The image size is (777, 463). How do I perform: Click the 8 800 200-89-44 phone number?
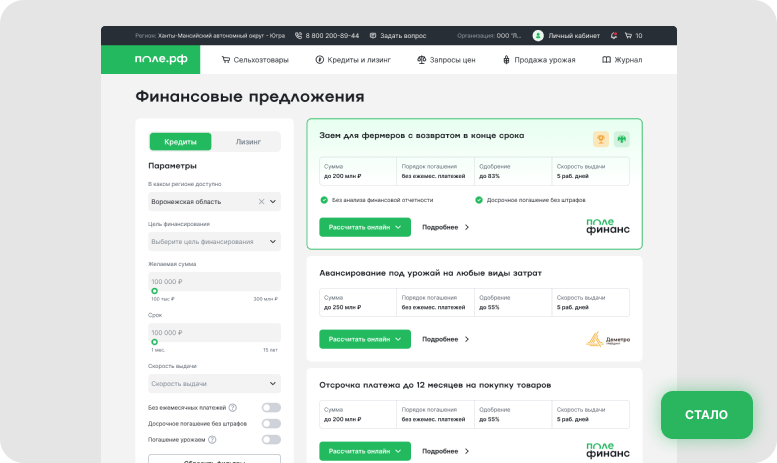click(x=332, y=36)
